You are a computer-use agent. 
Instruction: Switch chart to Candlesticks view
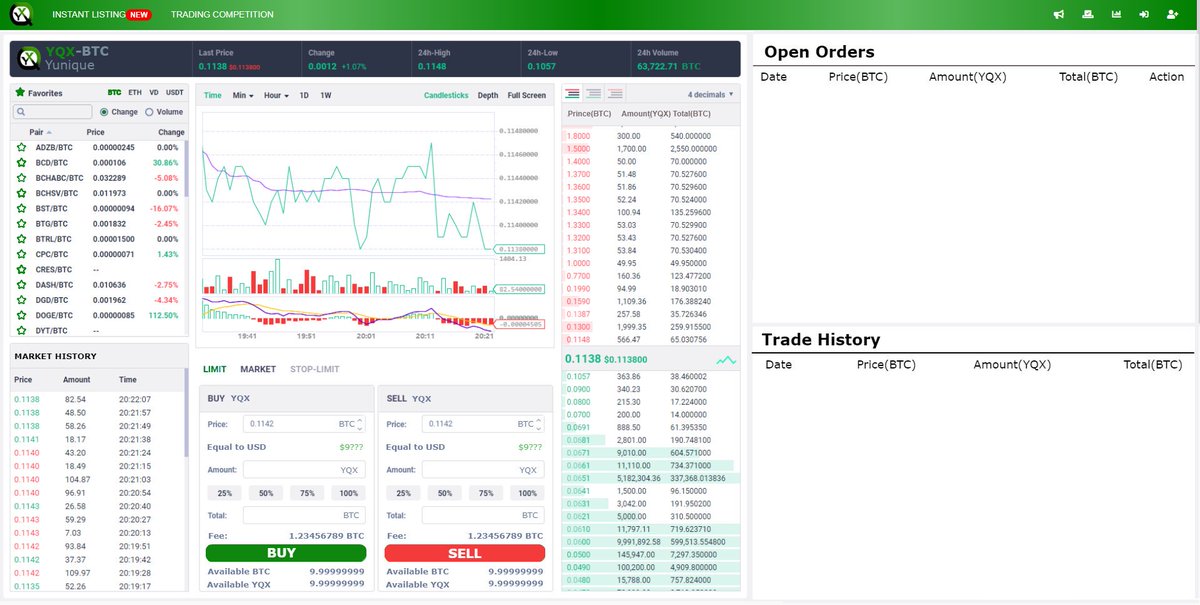coord(446,95)
